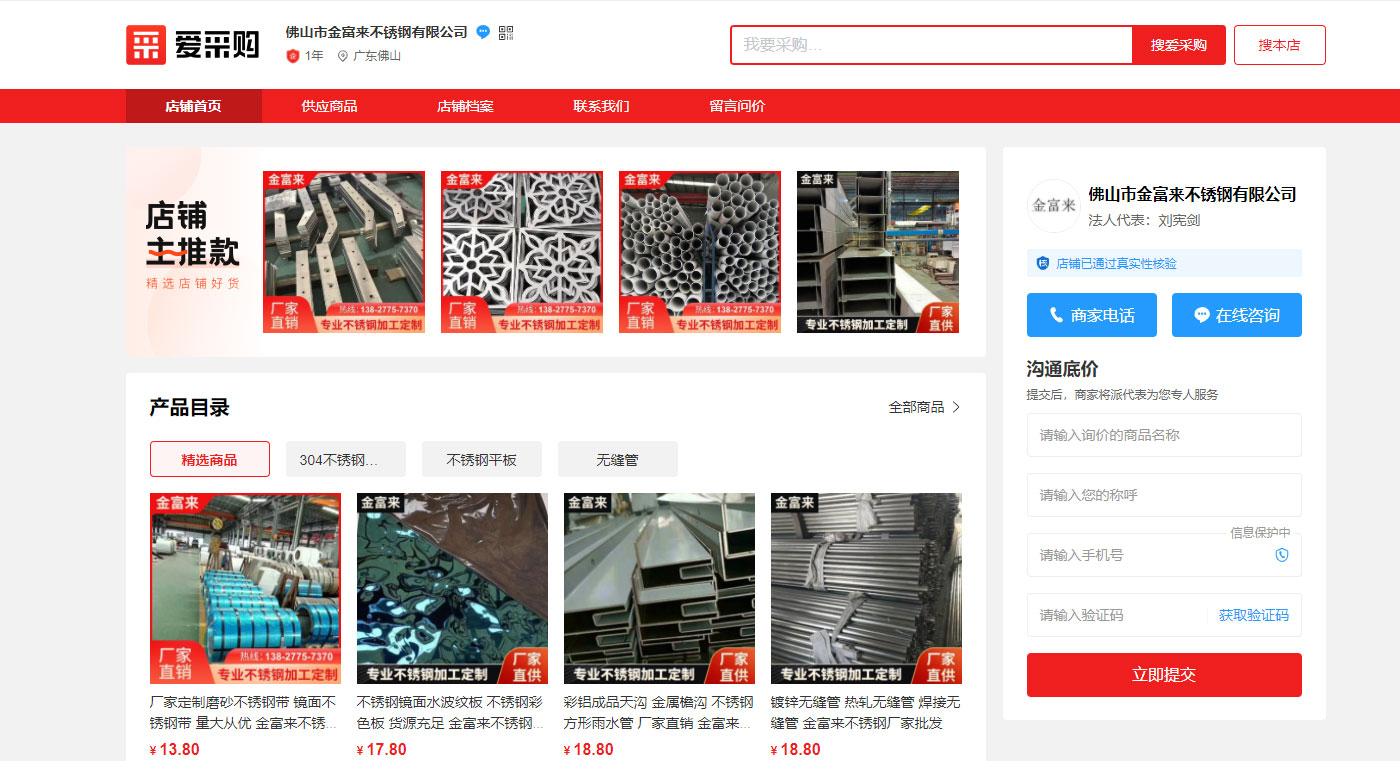The image size is (1400, 761).
Task: Select the 304不锈钢 category tab
Action: click(346, 459)
